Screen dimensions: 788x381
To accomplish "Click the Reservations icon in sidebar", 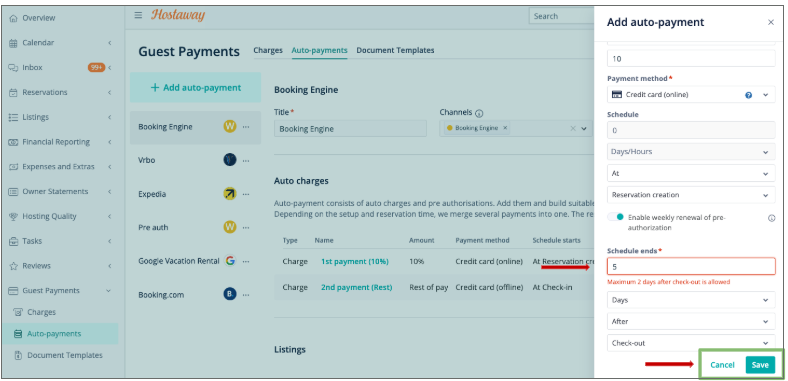I will coord(14,92).
